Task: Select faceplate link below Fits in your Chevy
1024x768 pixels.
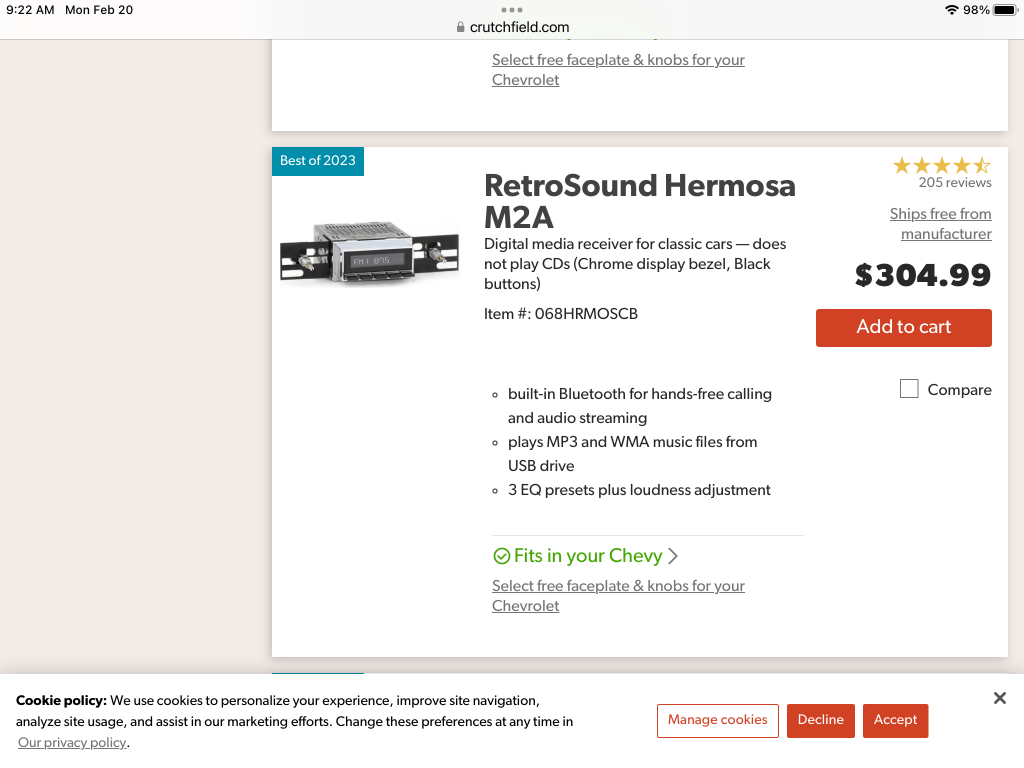Action: click(x=618, y=596)
